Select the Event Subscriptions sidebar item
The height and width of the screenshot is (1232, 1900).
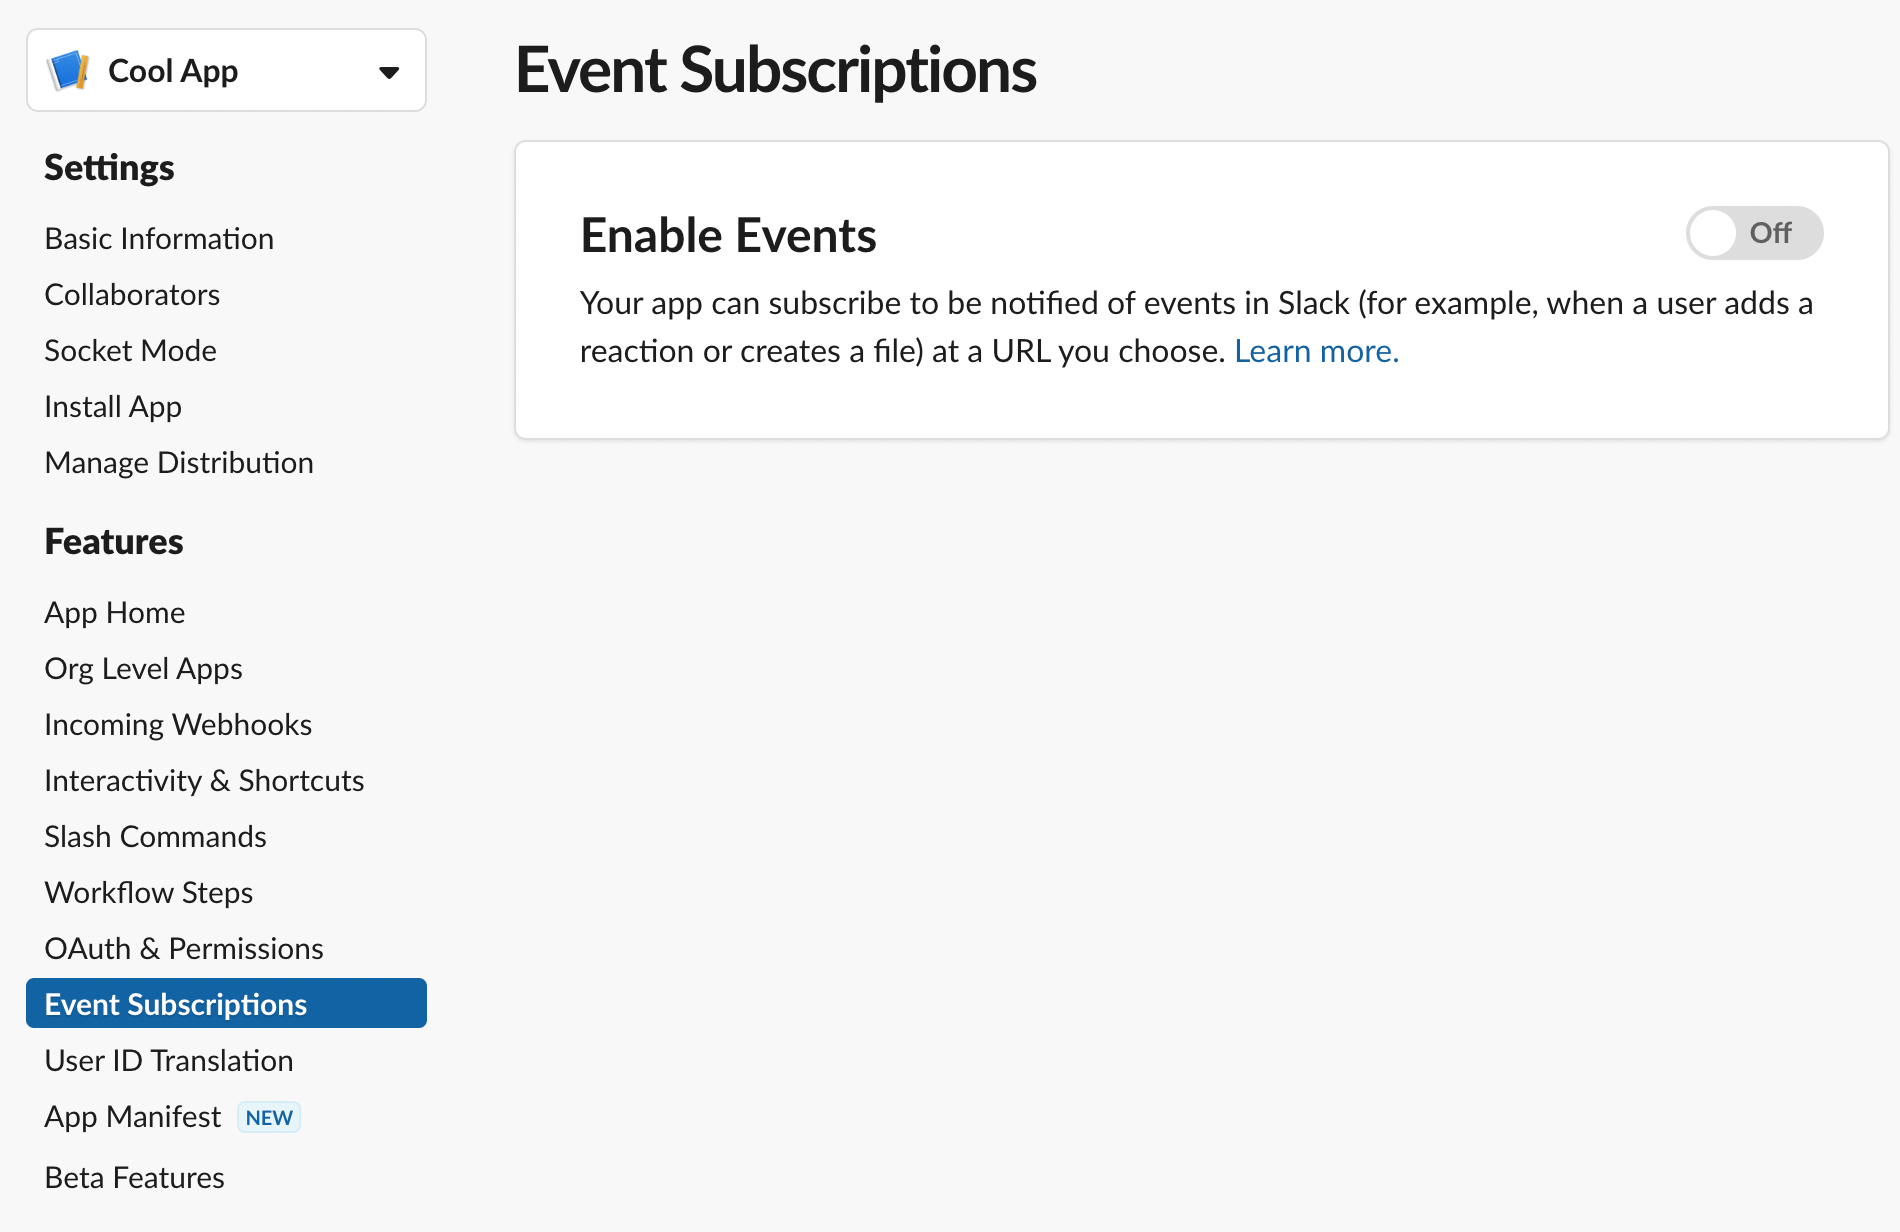(x=175, y=1004)
